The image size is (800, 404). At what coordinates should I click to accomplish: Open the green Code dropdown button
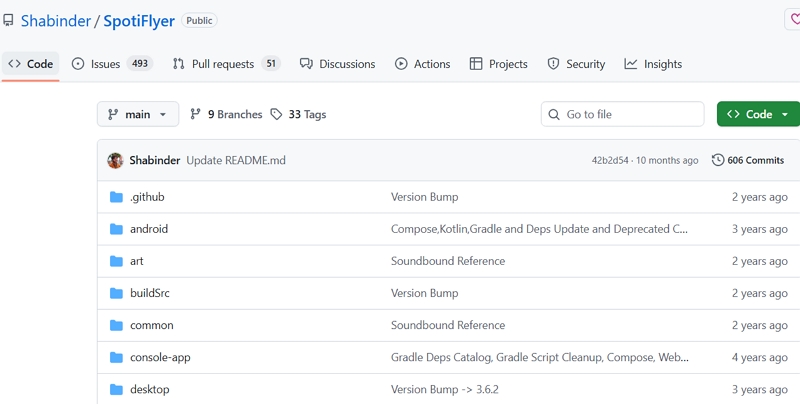[x=758, y=114]
